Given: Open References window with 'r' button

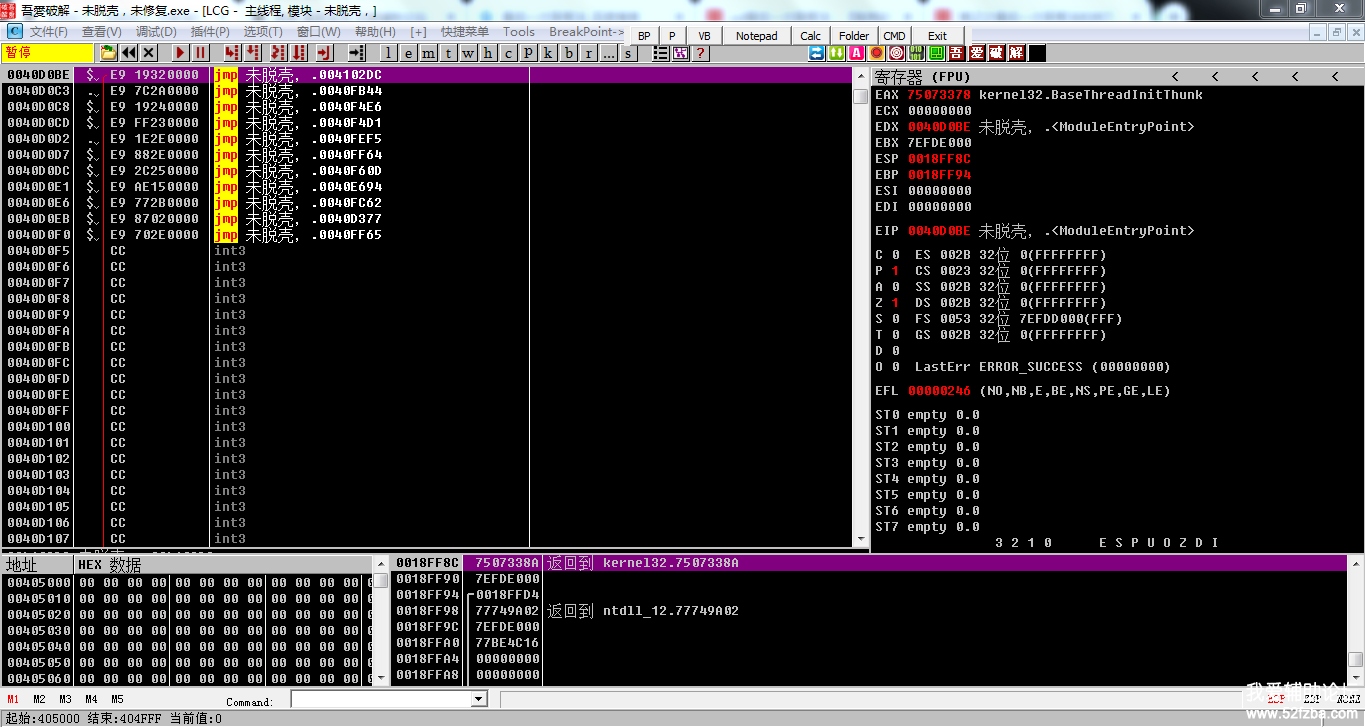Looking at the screenshot, I should tap(588, 53).
